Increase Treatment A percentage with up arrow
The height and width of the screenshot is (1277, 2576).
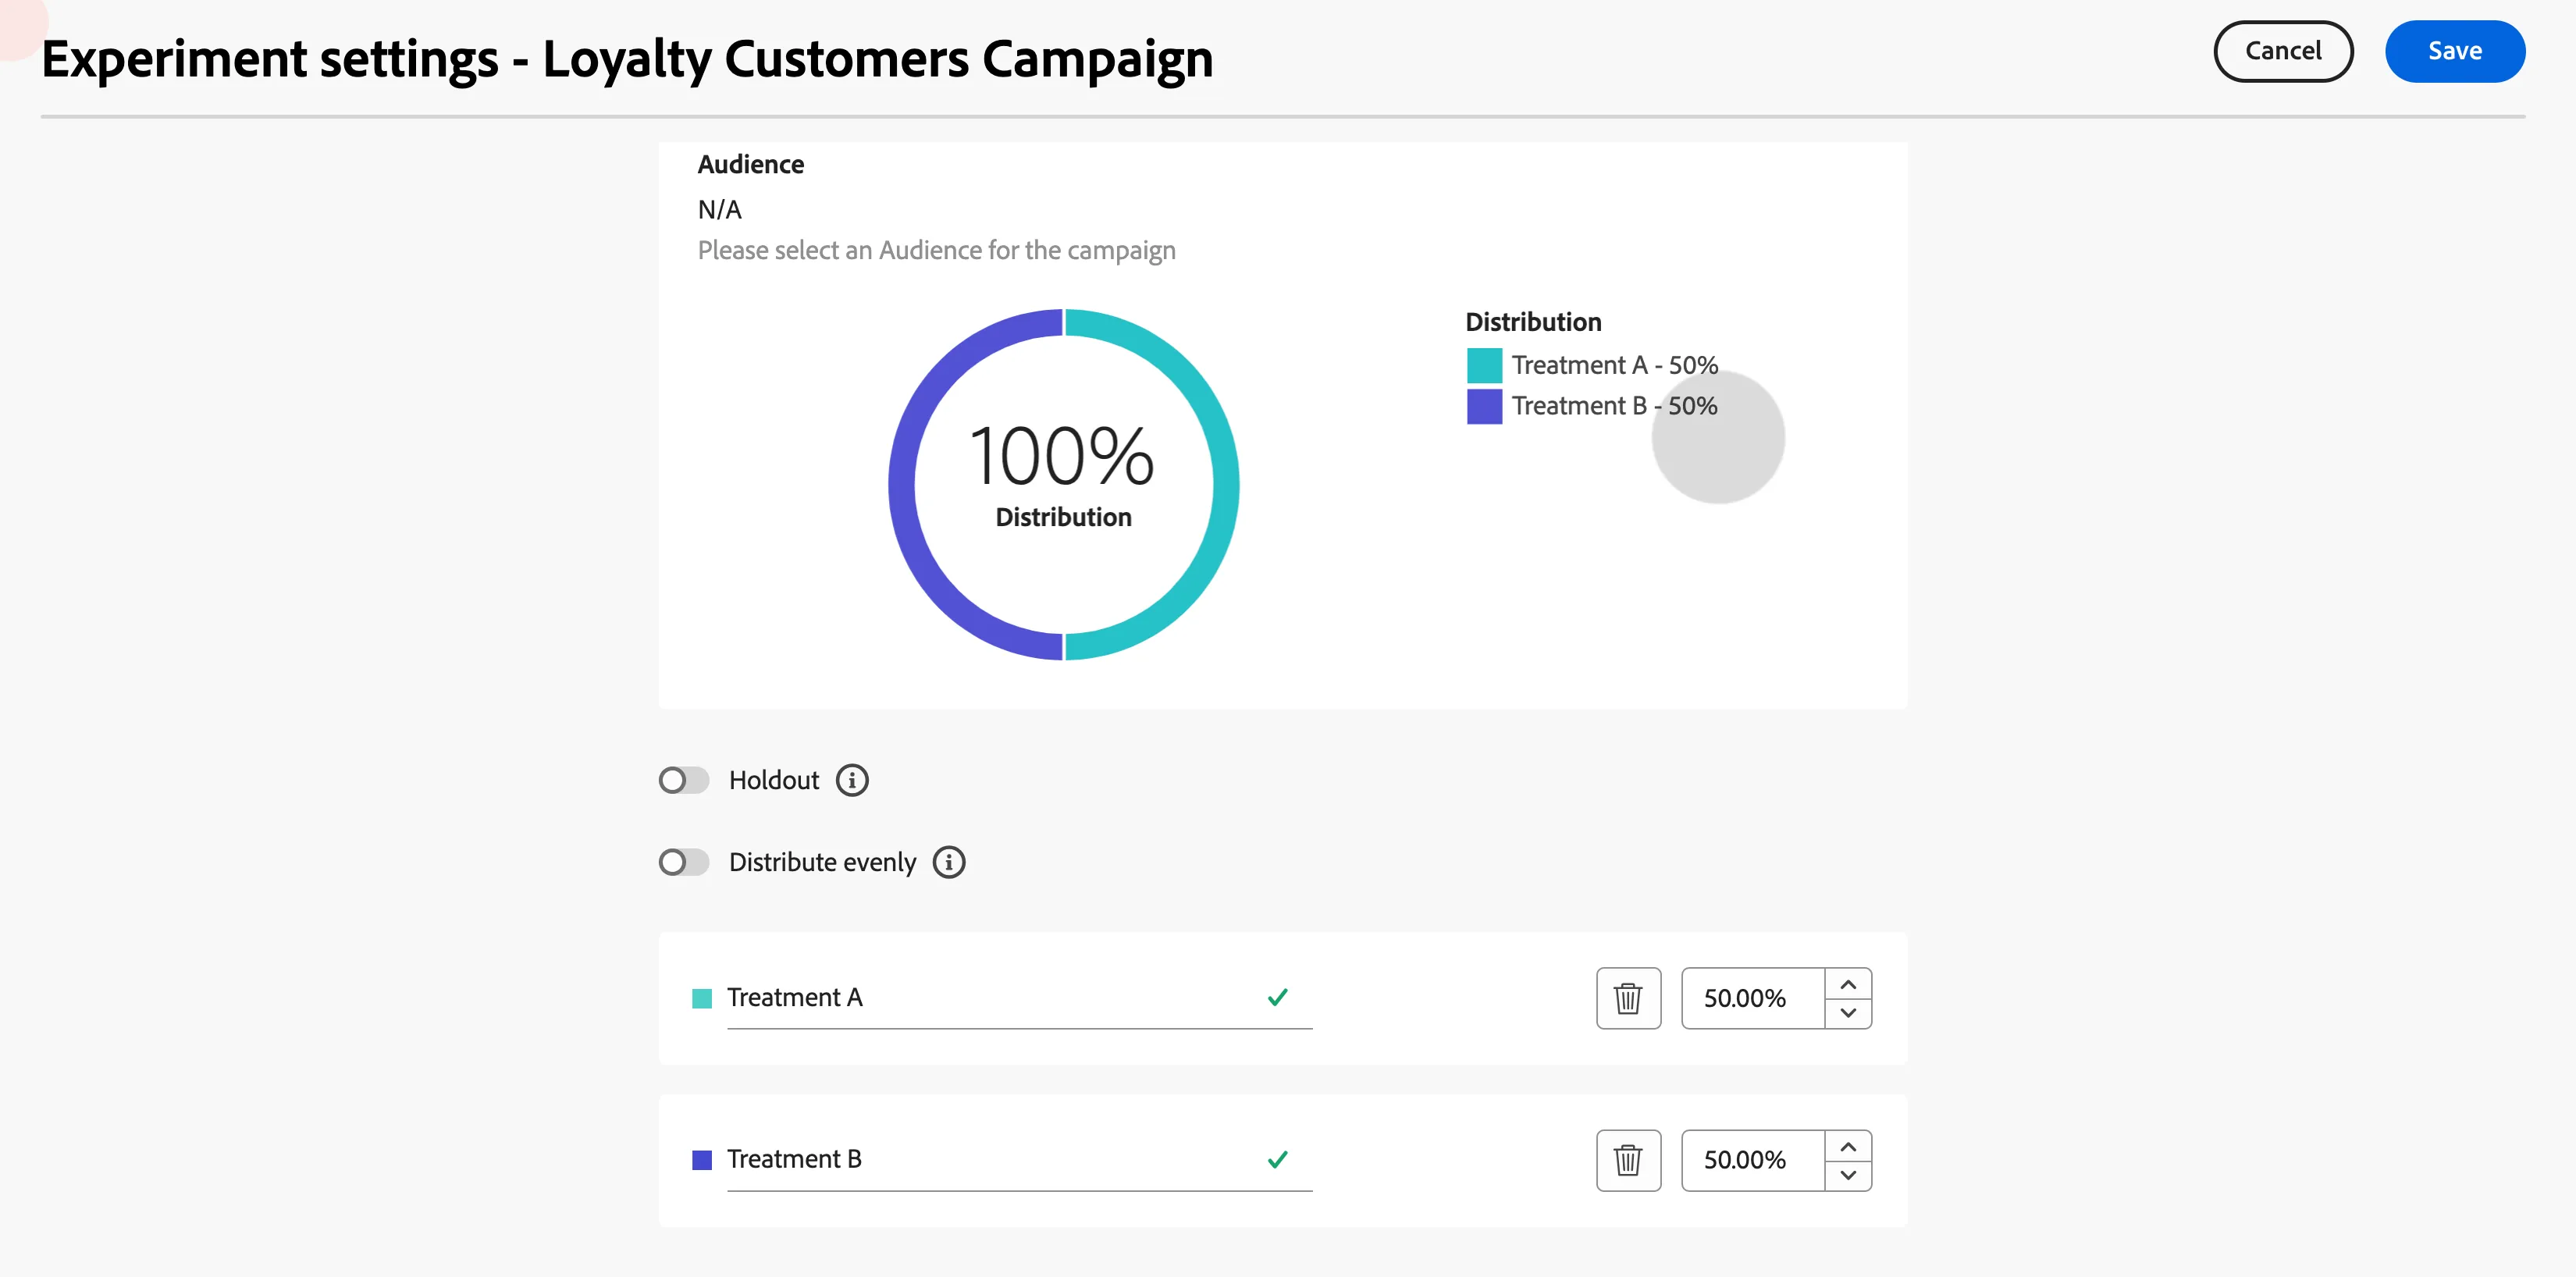point(1848,984)
